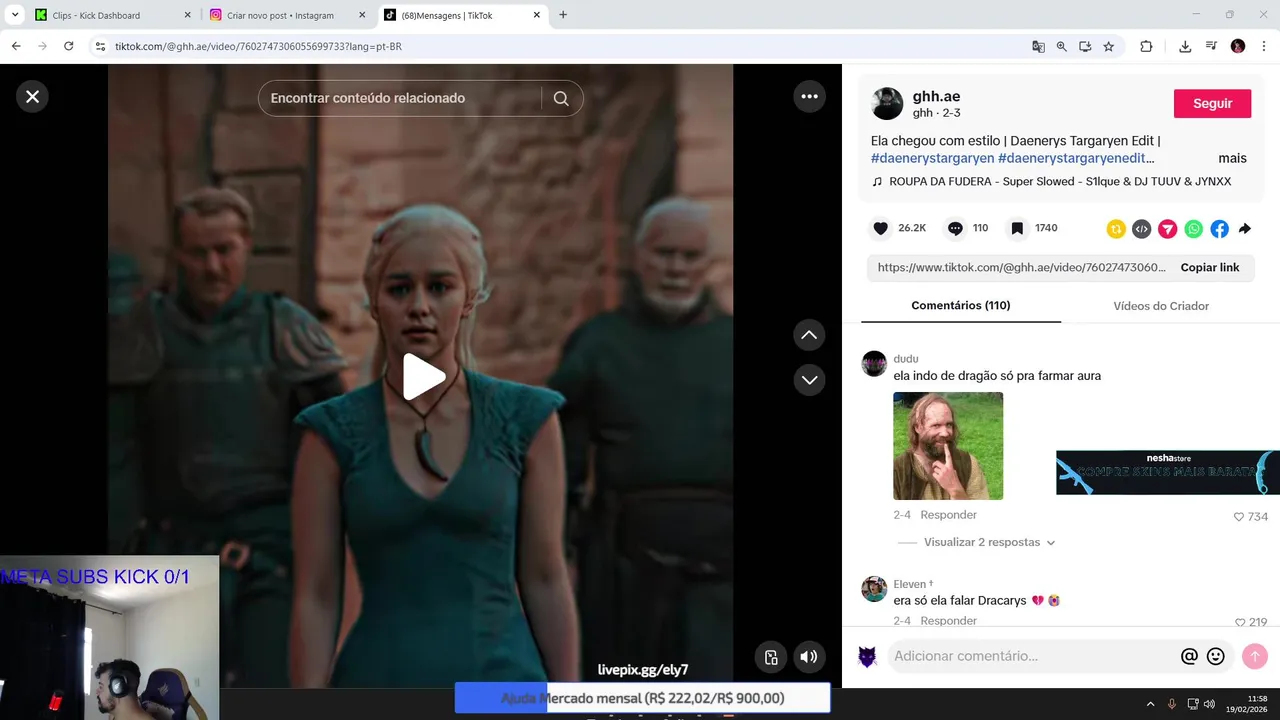Screen dimensions: 1280x720
Task: Get the embed code via the </> icon
Action: coord(1142,229)
